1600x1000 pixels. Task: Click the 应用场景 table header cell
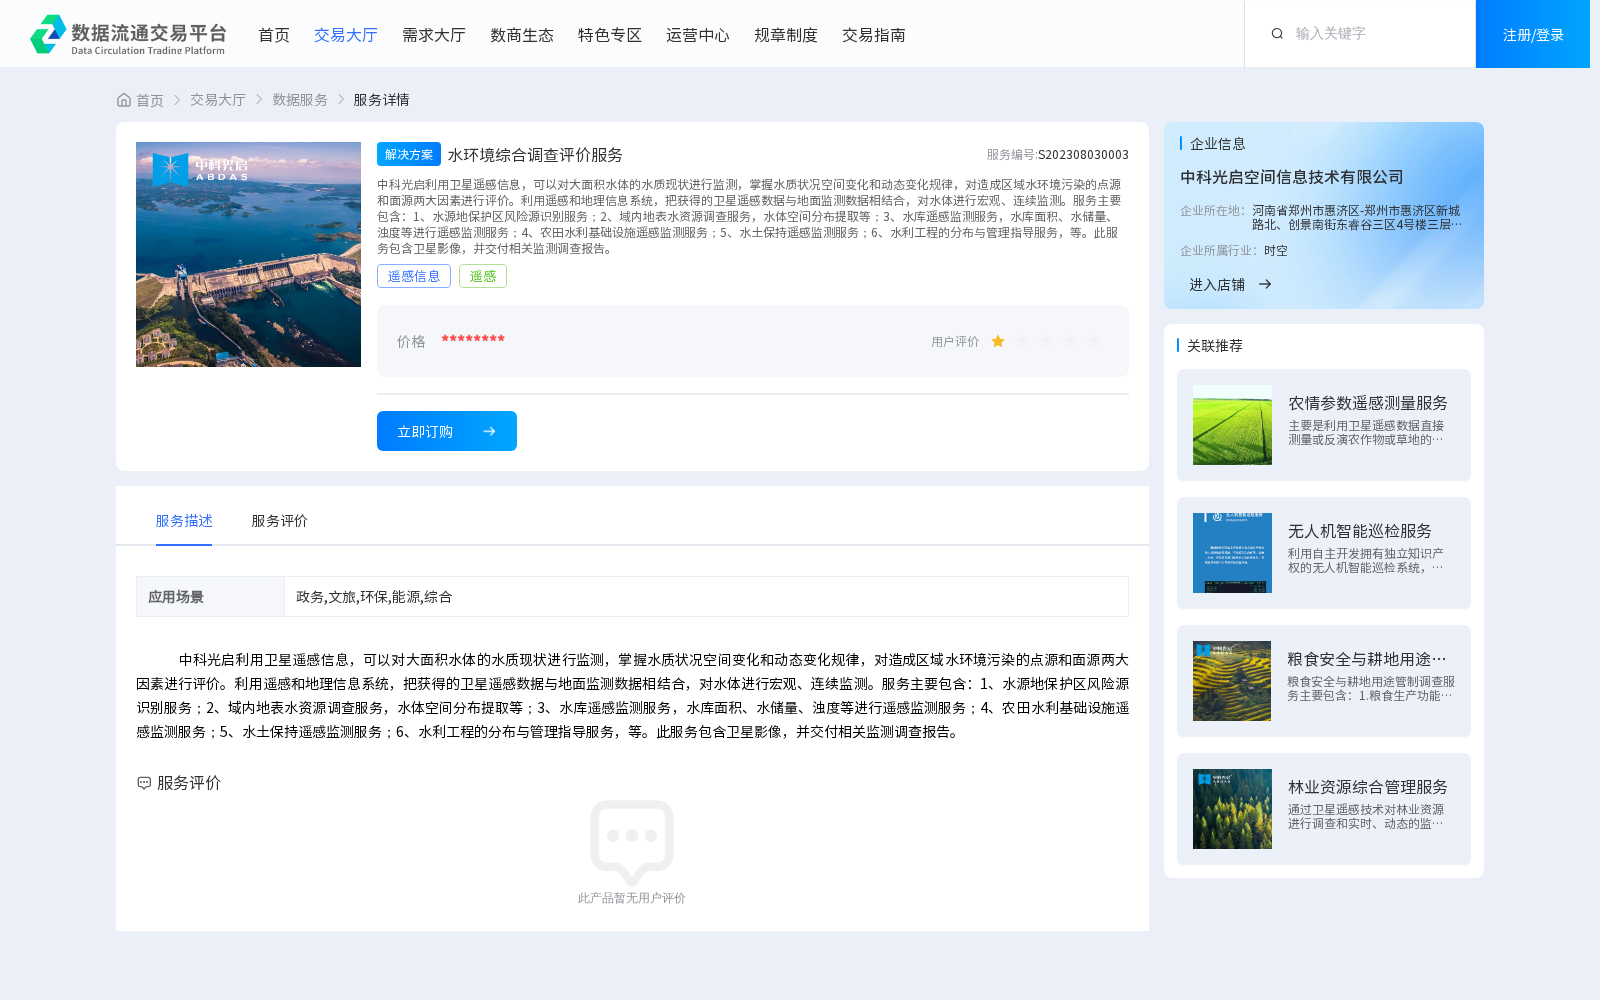(210, 597)
